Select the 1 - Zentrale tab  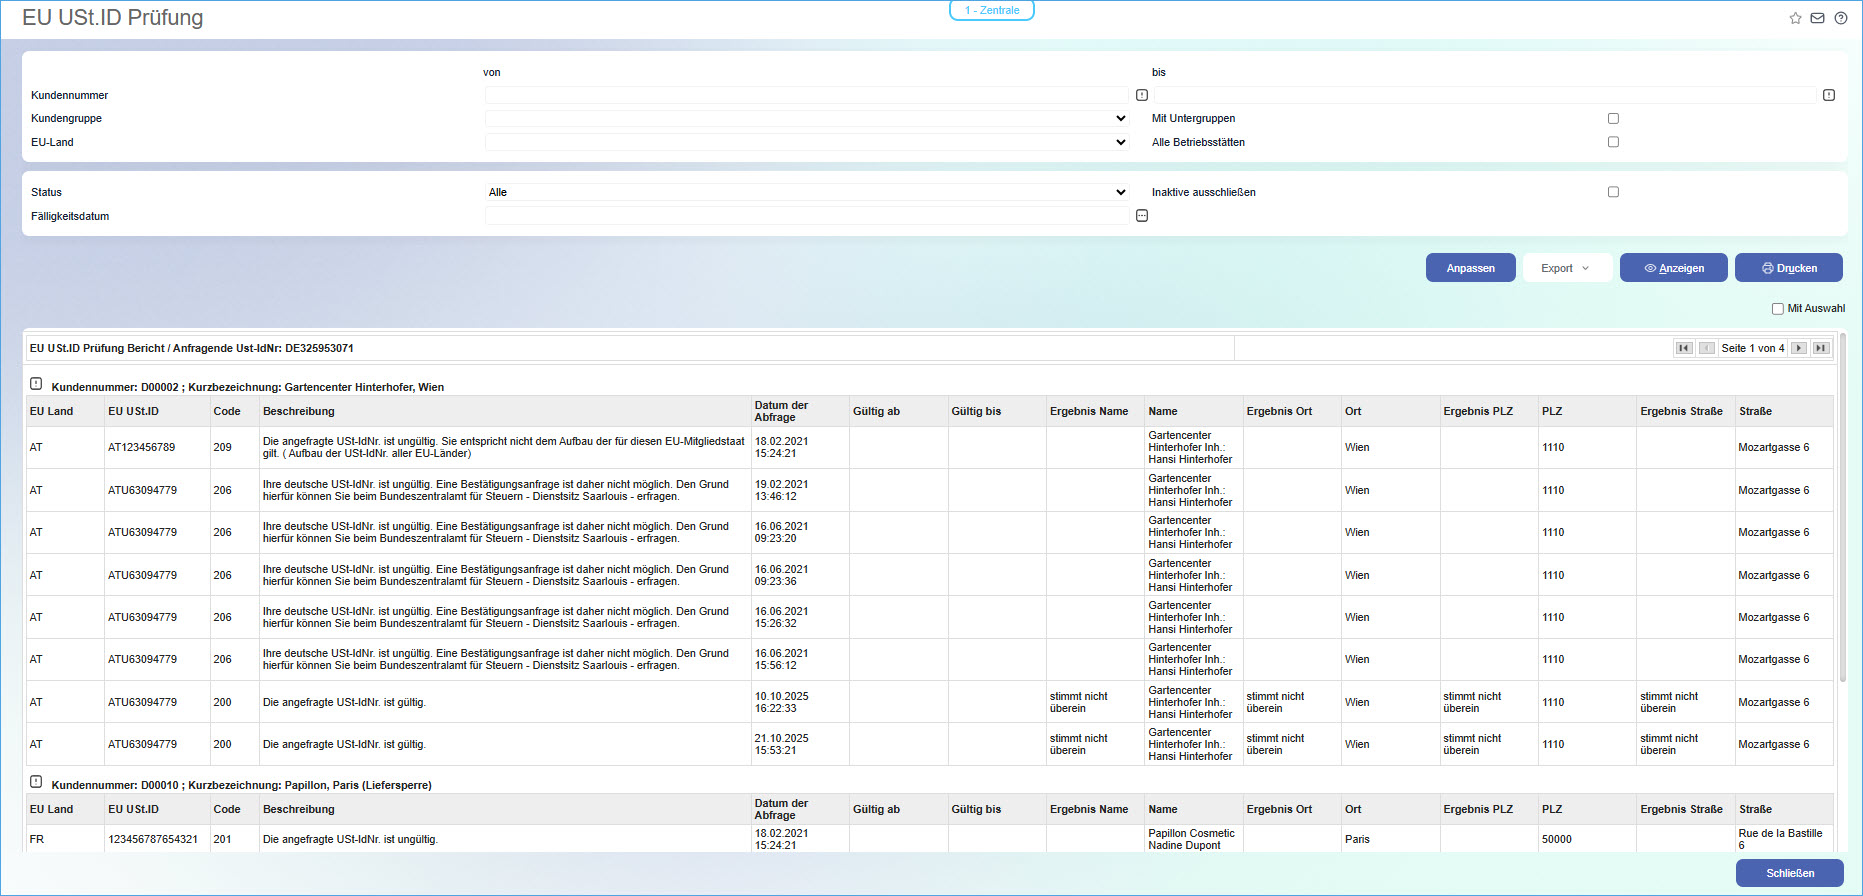pyautogui.click(x=991, y=10)
